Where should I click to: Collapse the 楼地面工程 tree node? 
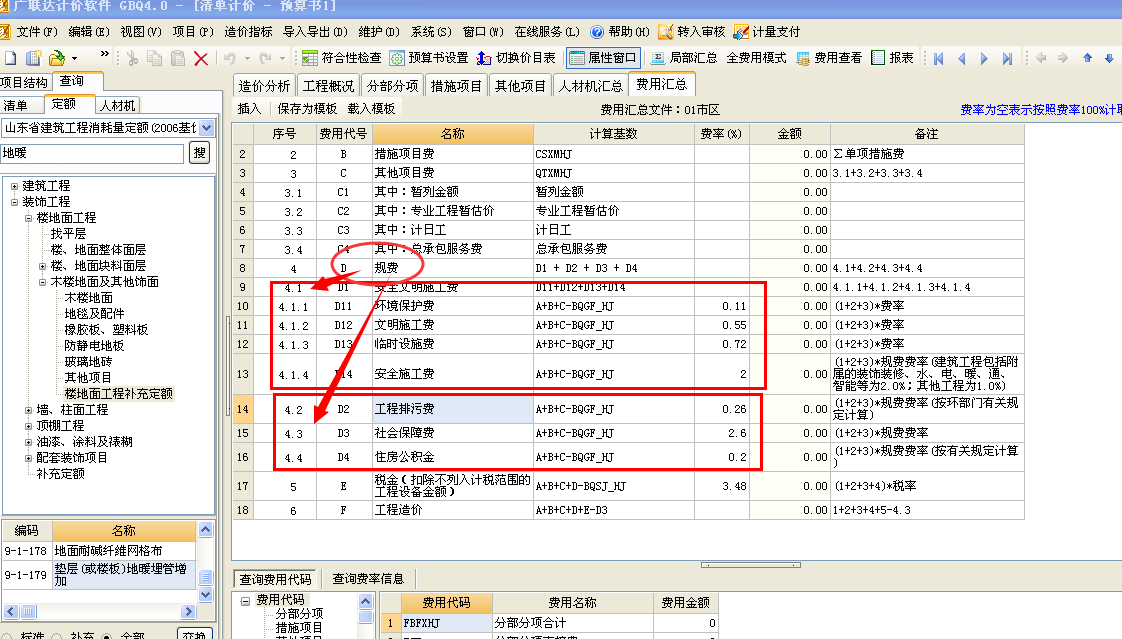(29, 218)
